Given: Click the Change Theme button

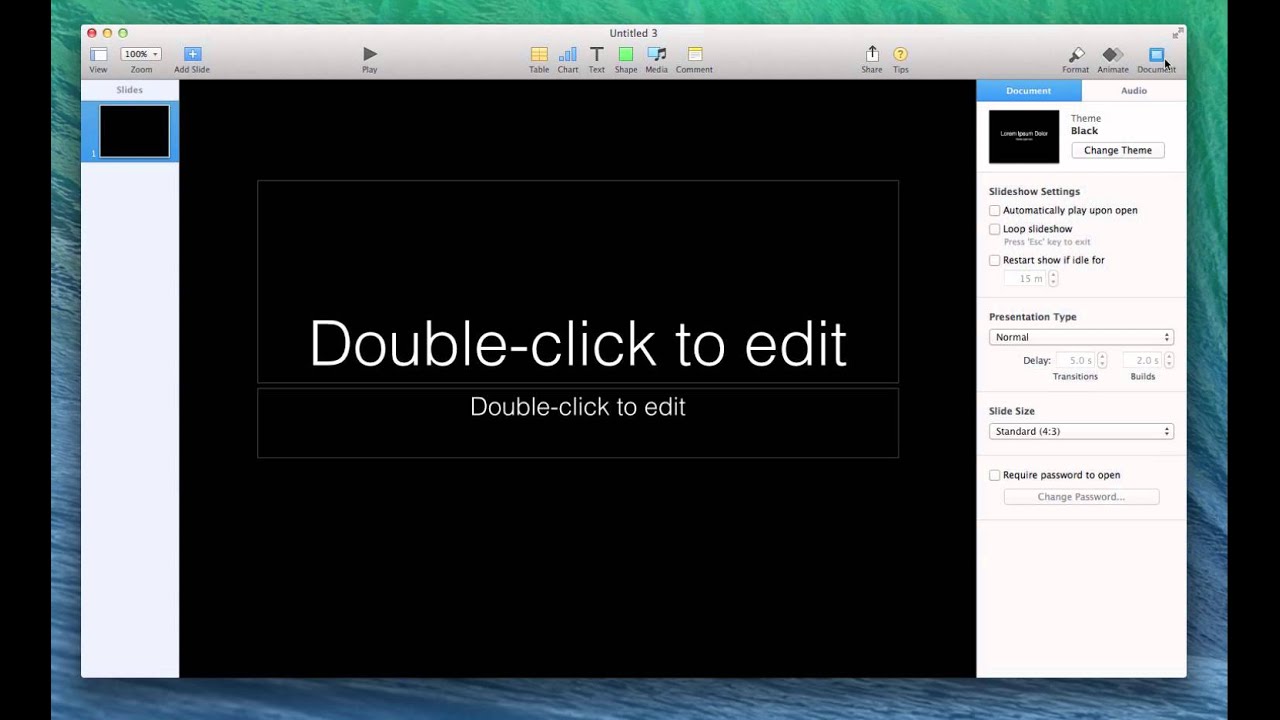Looking at the screenshot, I should coord(1118,150).
